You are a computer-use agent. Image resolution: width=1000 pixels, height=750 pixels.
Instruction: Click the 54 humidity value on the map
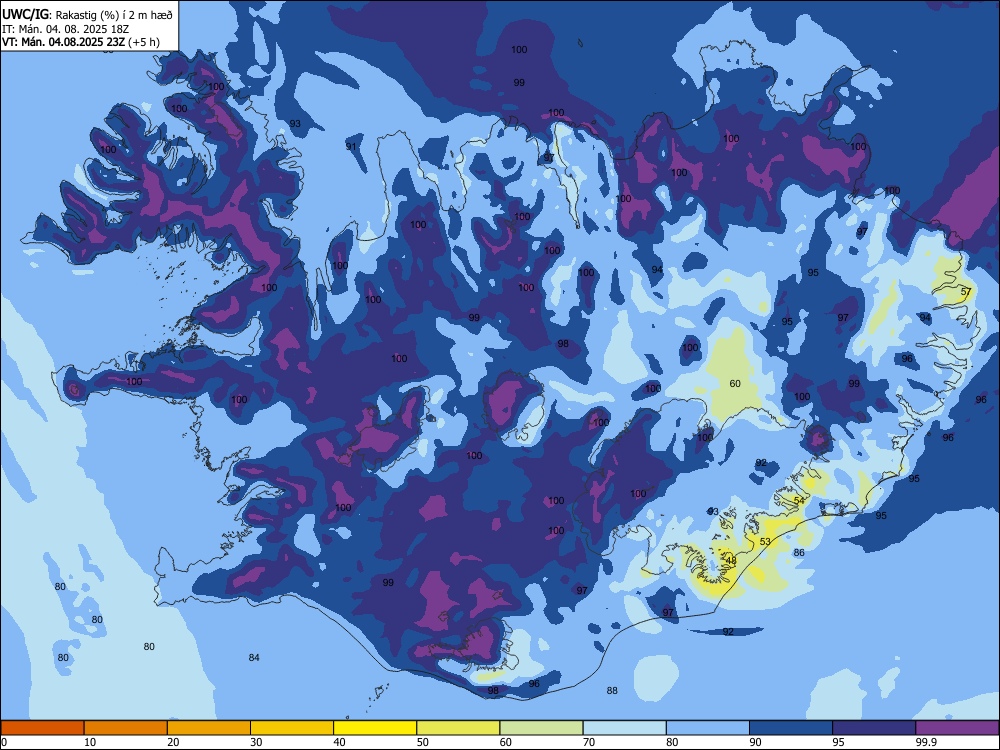[x=800, y=501]
